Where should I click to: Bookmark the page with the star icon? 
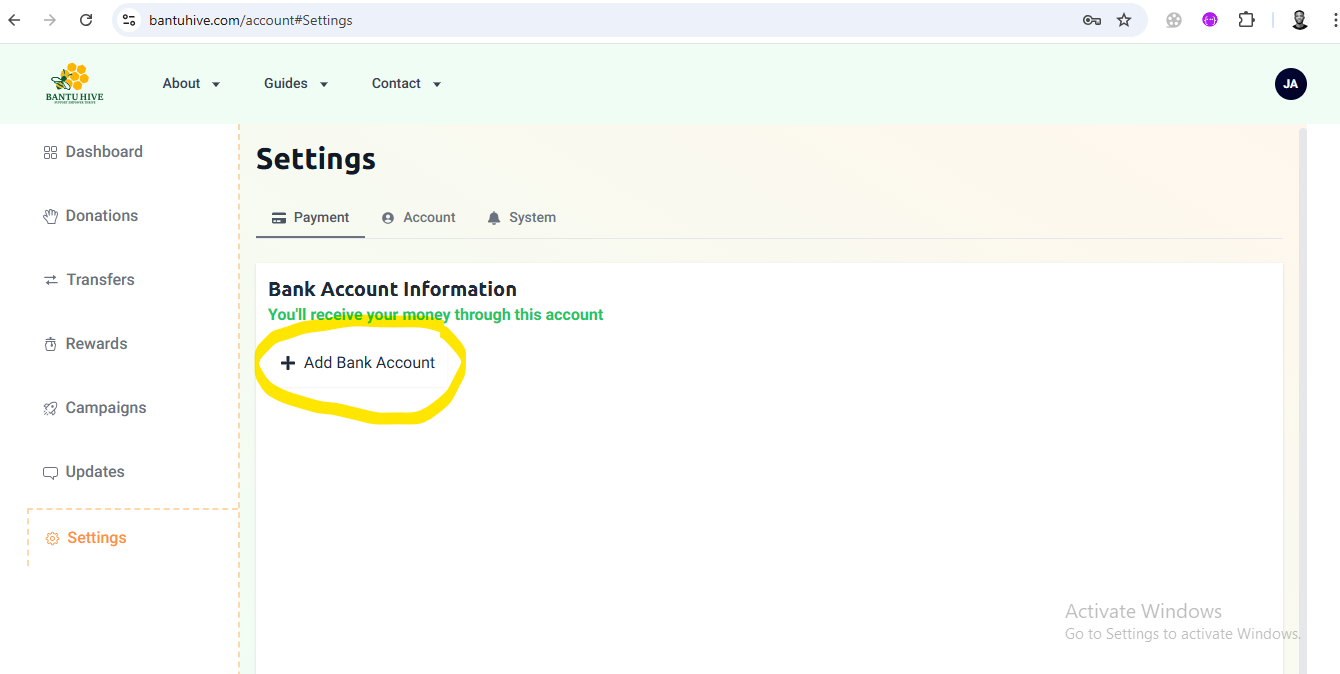tap(1124, 19)
